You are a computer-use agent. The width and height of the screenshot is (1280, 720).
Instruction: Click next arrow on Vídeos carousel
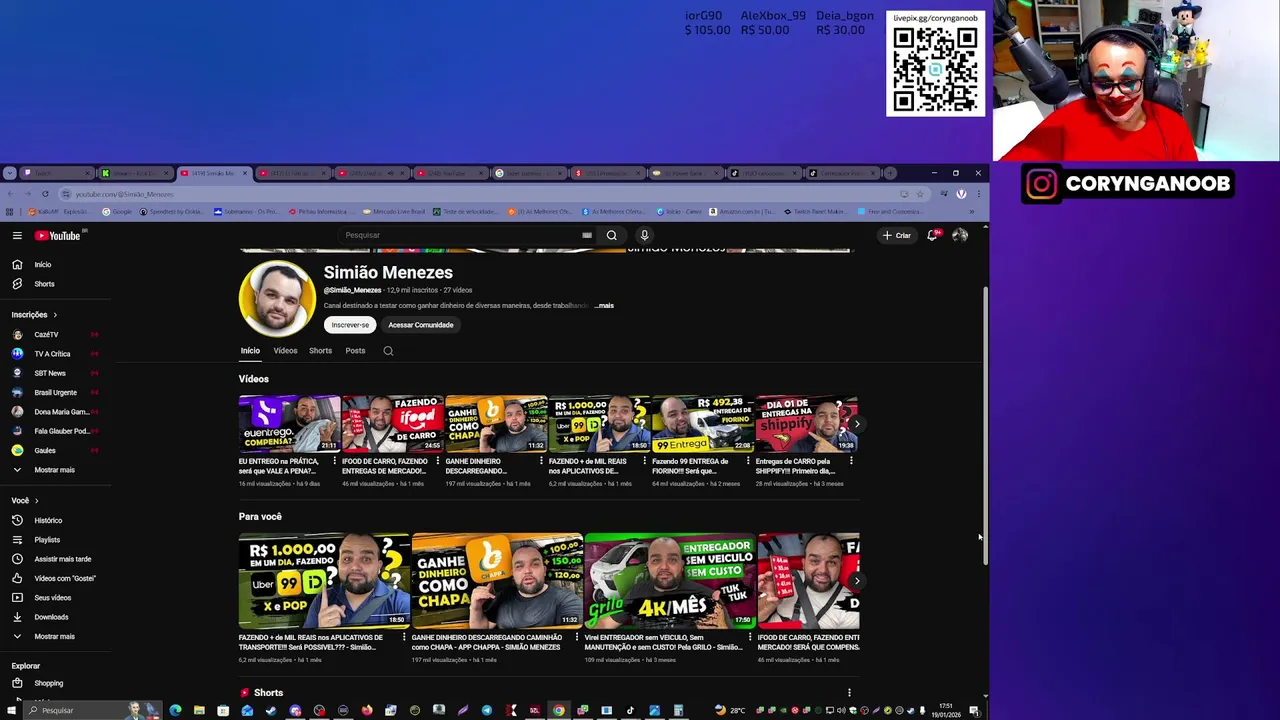coord(856,424)
